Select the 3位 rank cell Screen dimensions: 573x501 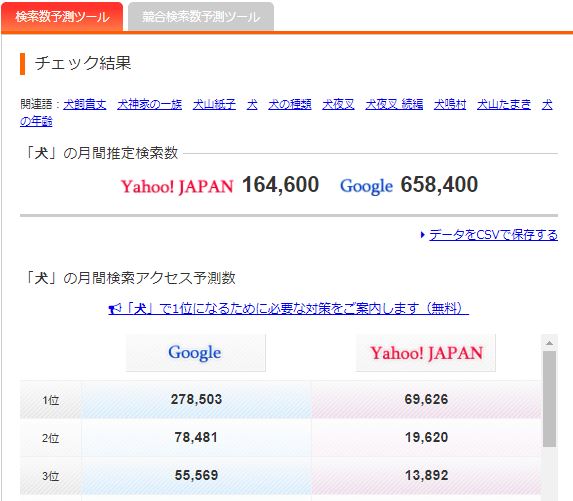coord(51,476)
